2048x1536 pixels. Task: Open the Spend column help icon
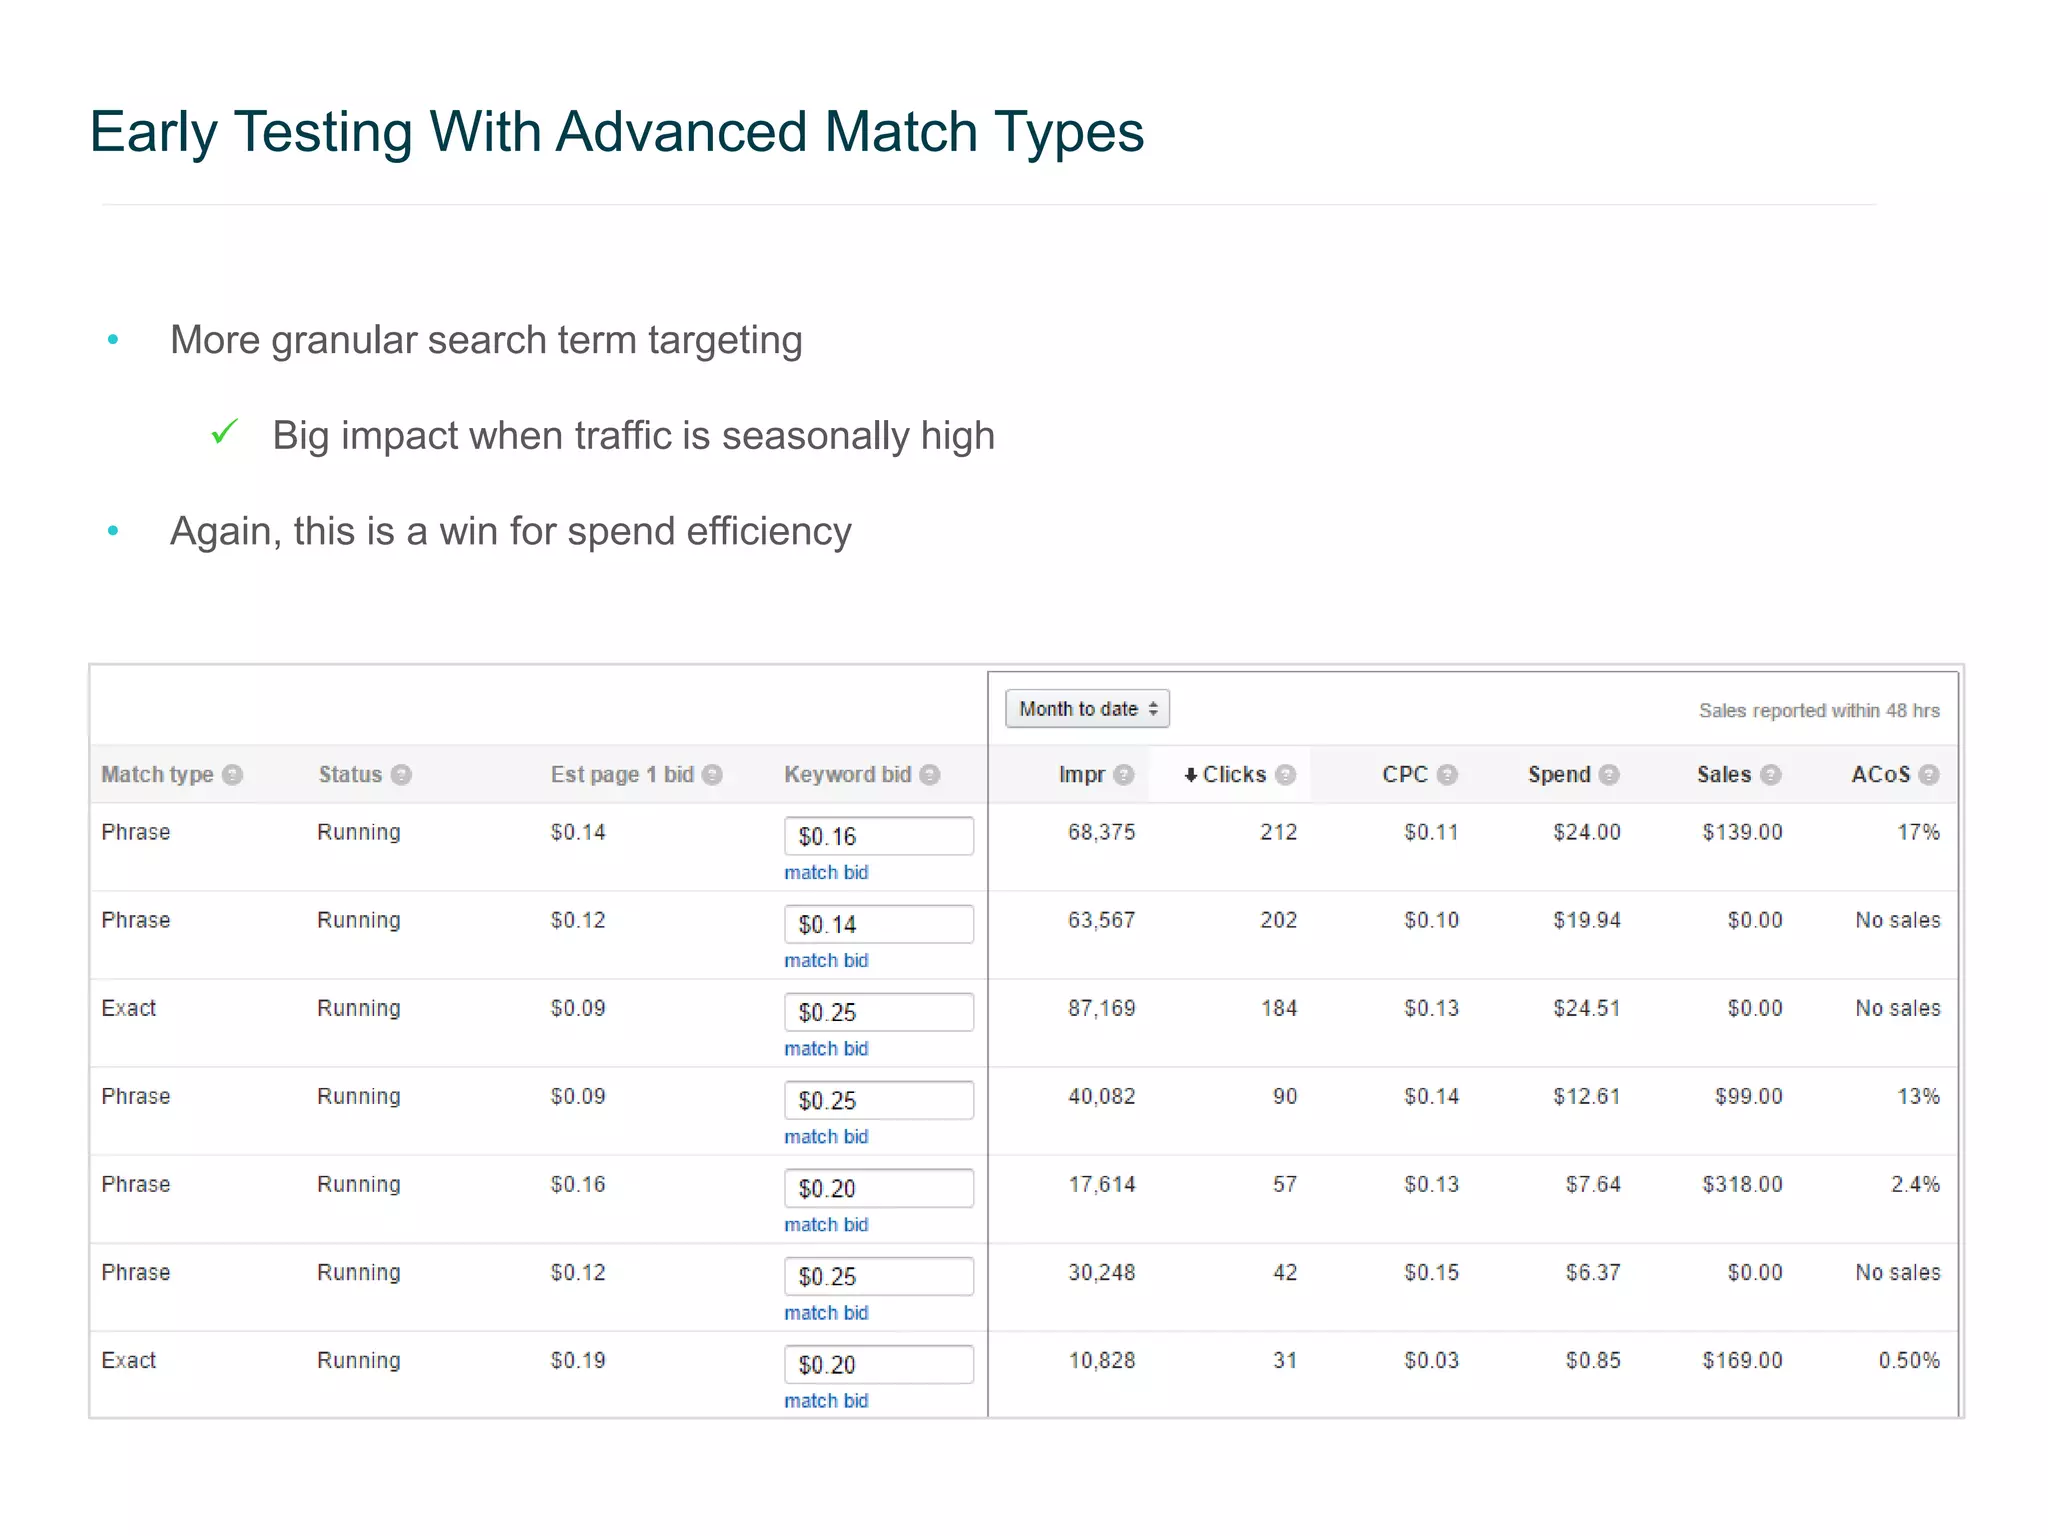point(1609,775)
